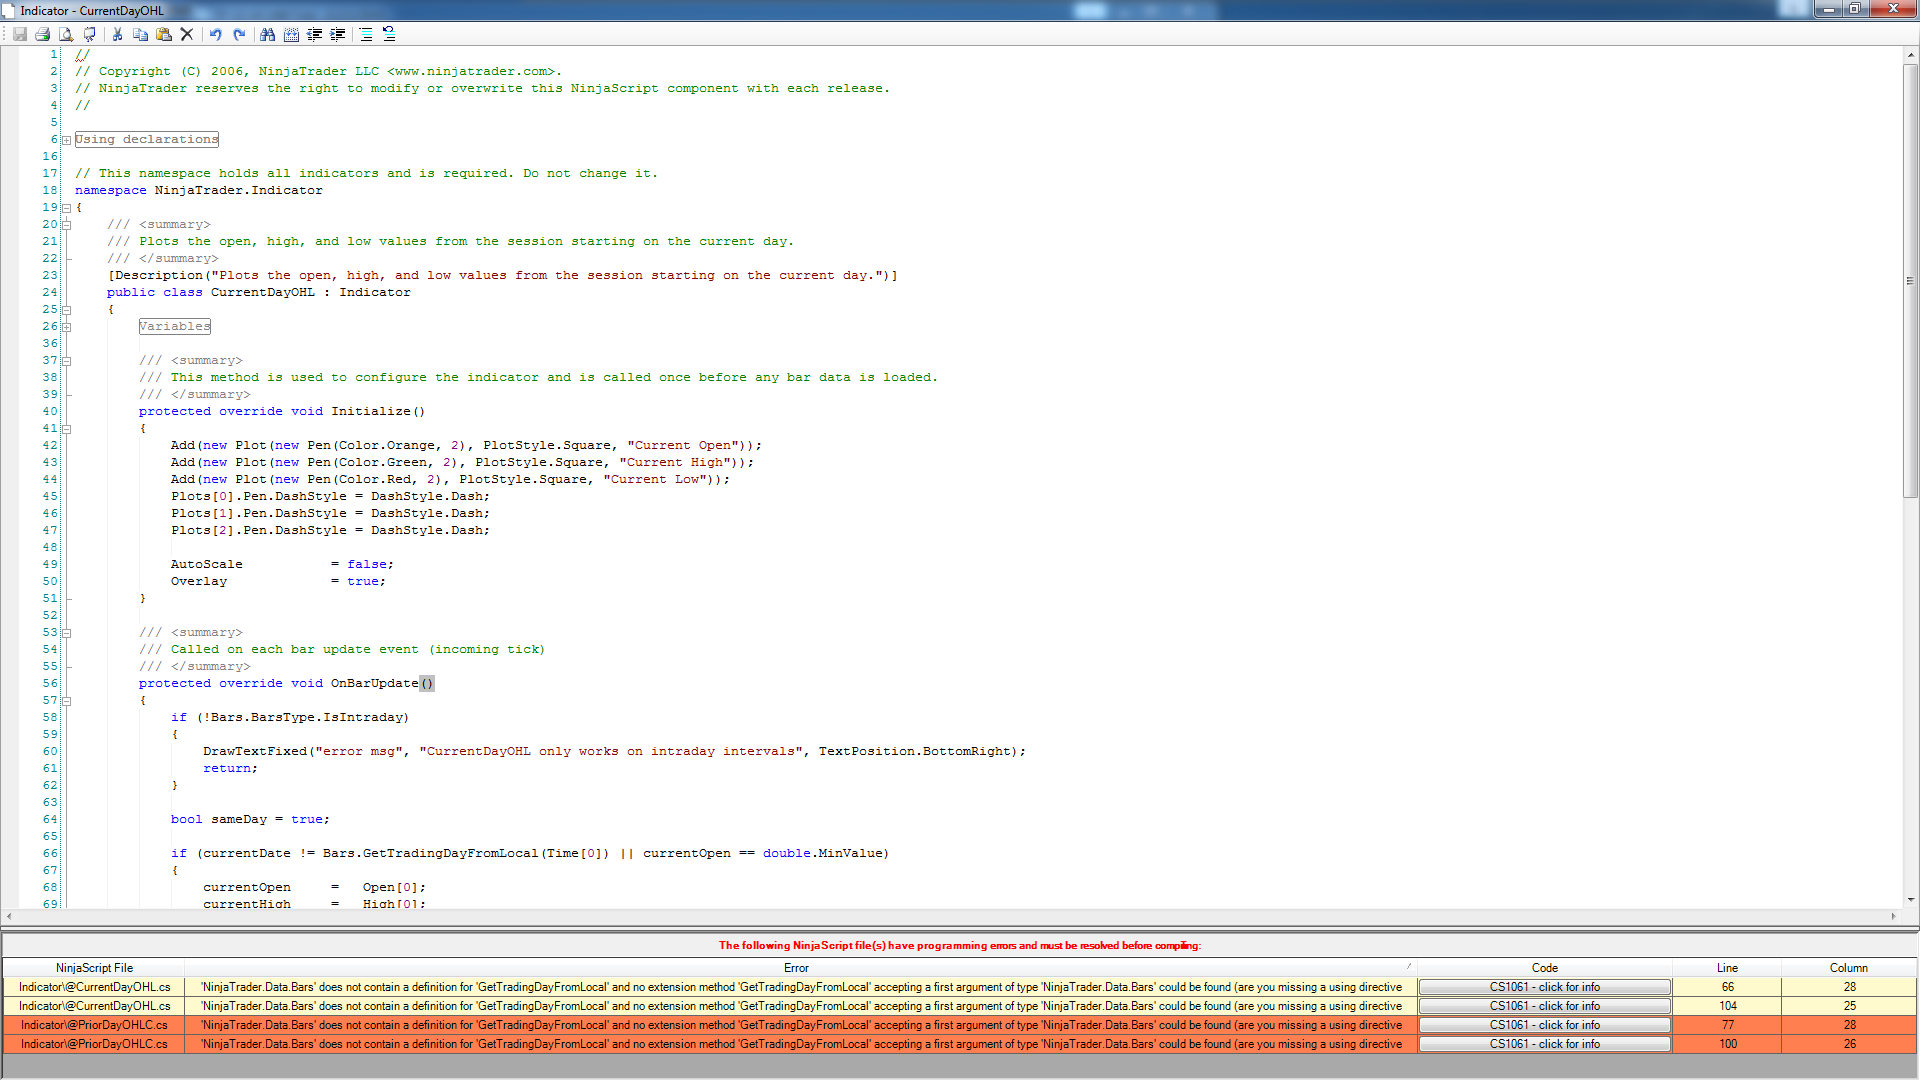Open Find with the binoculars icon
This screenshot has width=1920, height=1080.
coord(267,34)
